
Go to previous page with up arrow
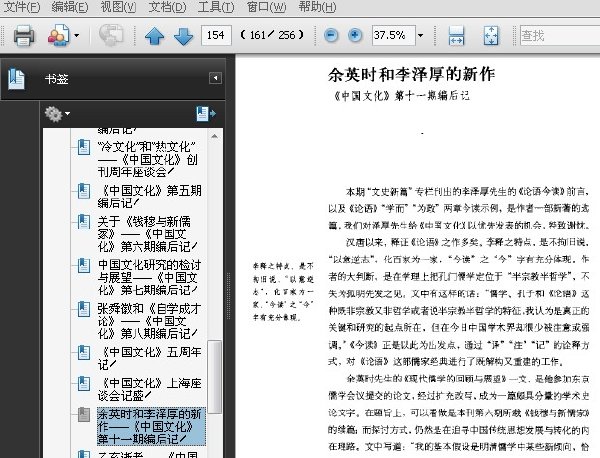(155, 36)
